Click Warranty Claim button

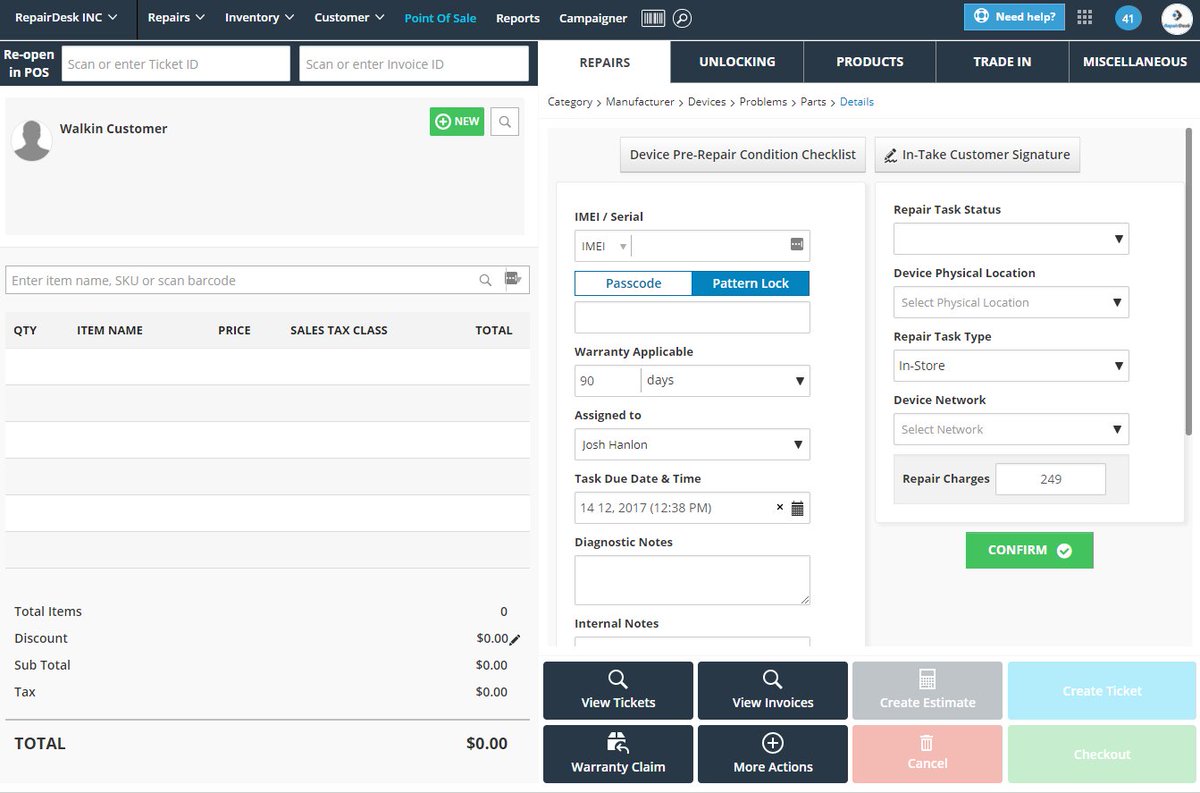(x=618, y=754)
